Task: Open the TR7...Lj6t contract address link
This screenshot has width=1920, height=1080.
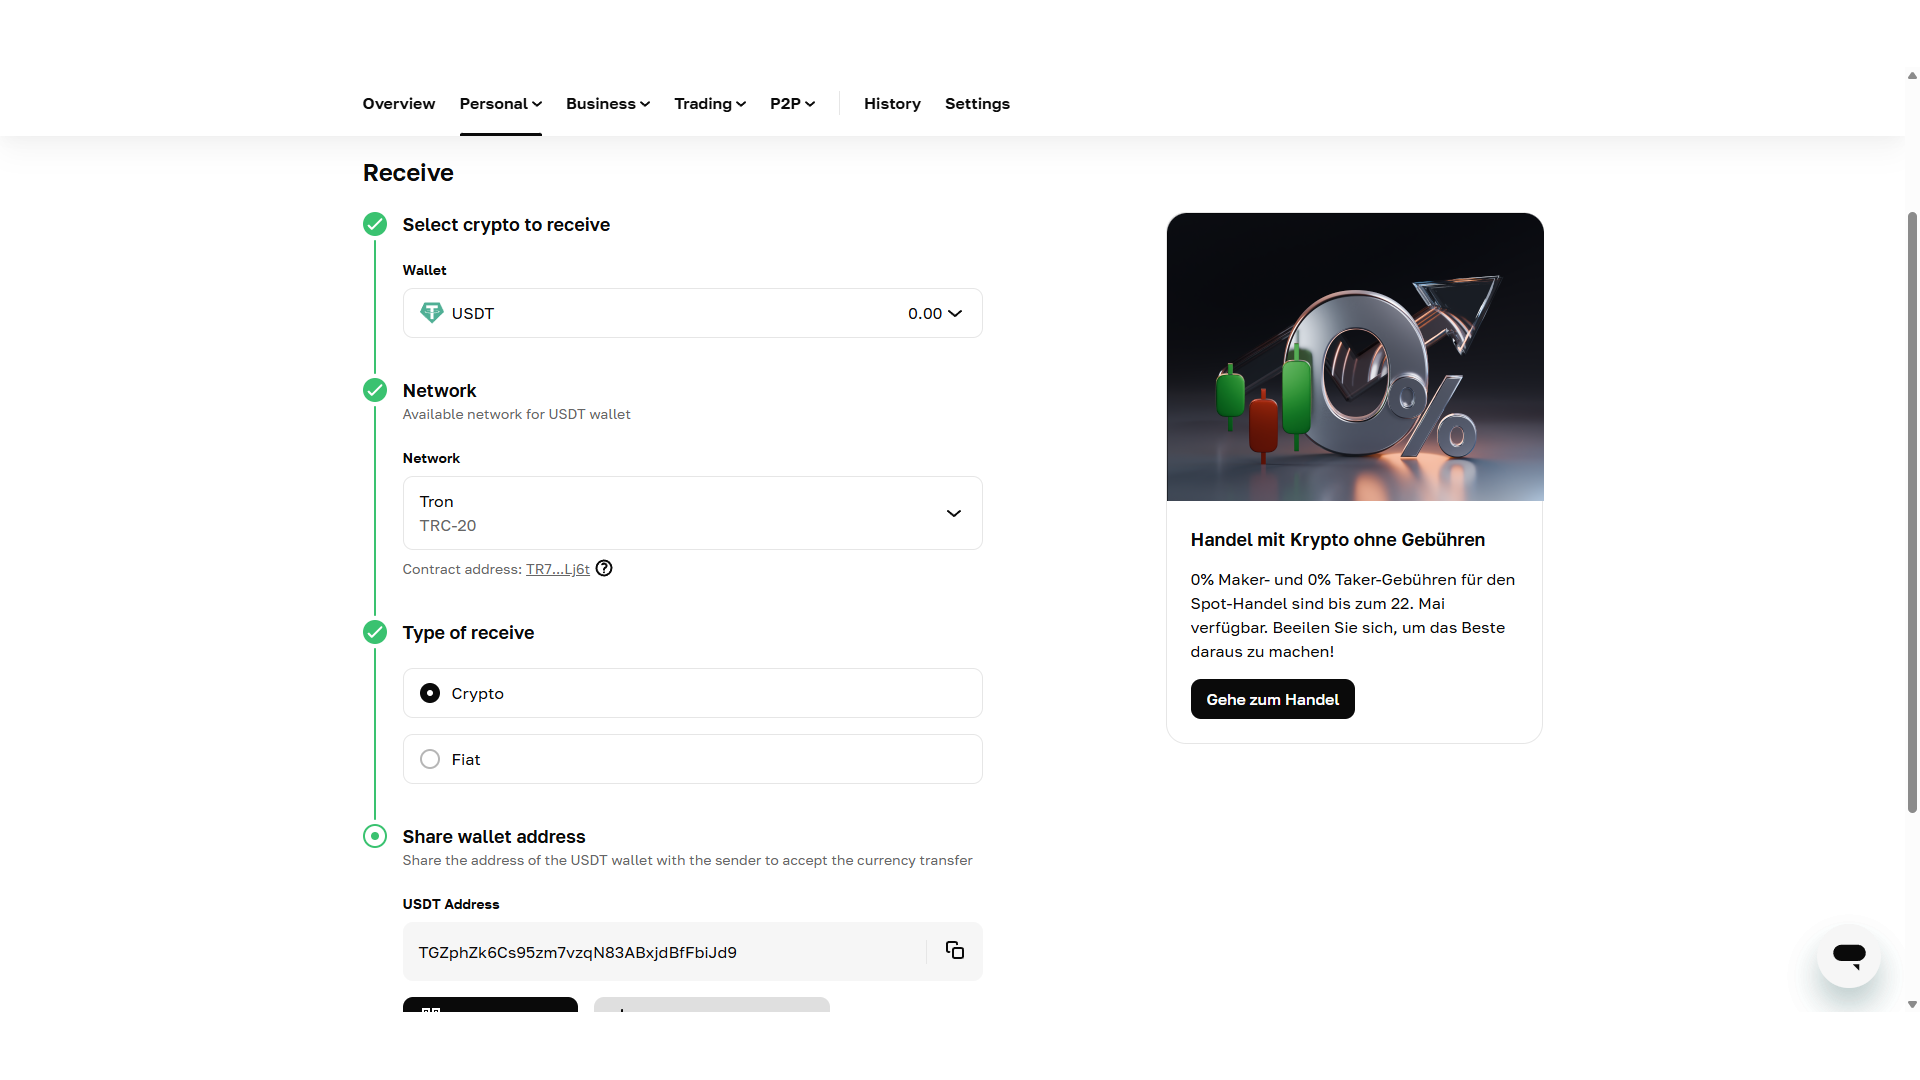Action: (558, 569)
